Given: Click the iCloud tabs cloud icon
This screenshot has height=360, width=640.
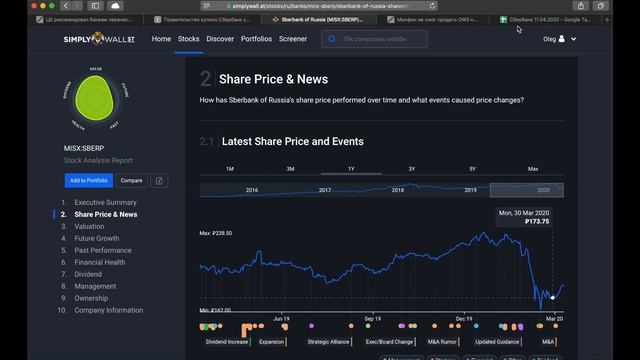Looking at the screenshot, I should tap(116, 6).
